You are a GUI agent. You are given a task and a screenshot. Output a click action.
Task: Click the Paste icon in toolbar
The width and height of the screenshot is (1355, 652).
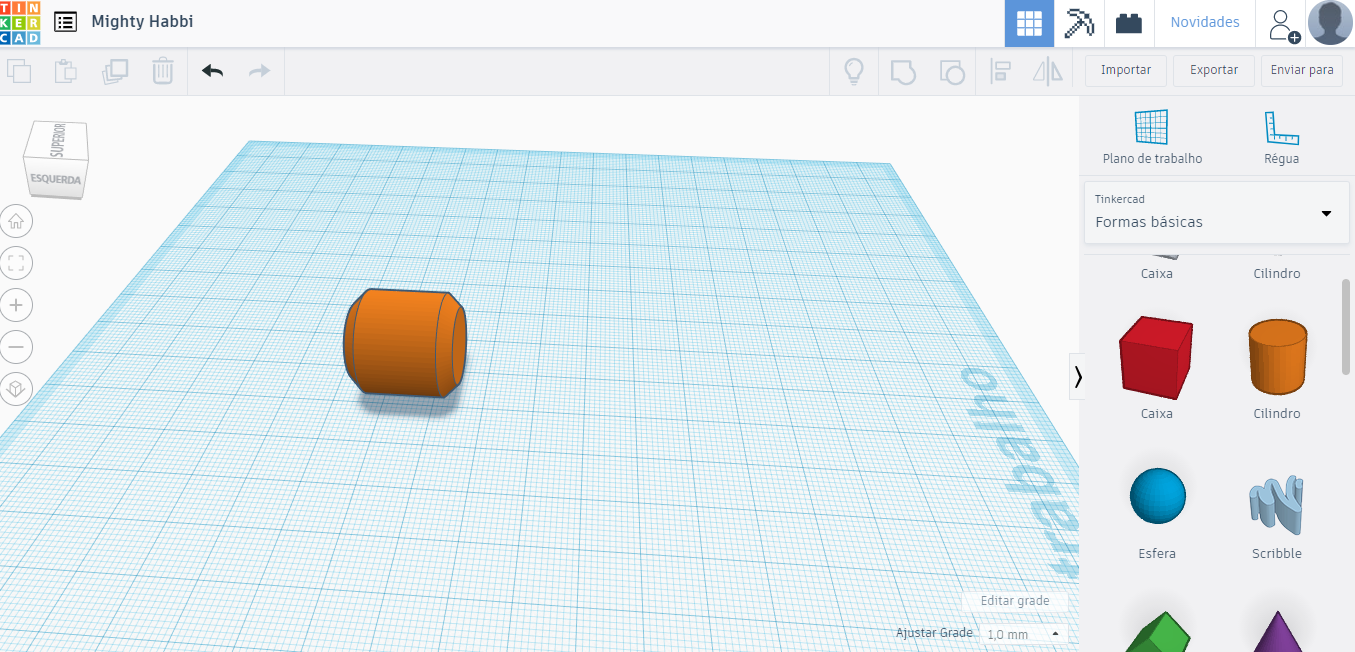(x=66, y=71)
